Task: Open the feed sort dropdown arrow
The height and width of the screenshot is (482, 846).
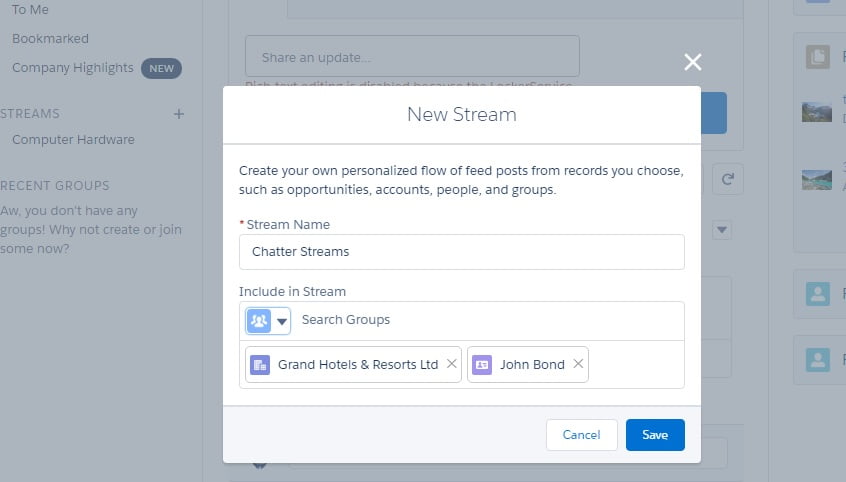Action: point(722,230)
